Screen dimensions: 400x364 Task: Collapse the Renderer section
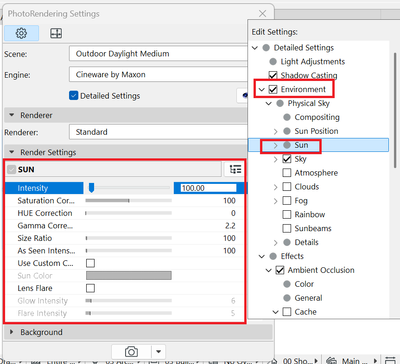pos(12,115)
